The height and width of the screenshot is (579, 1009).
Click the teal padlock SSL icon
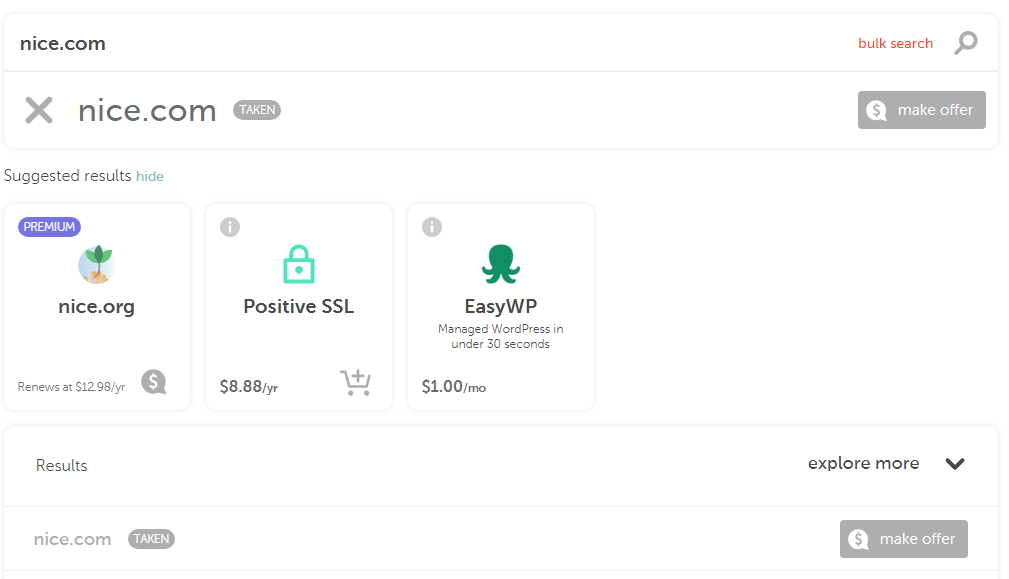click(299, 264)
